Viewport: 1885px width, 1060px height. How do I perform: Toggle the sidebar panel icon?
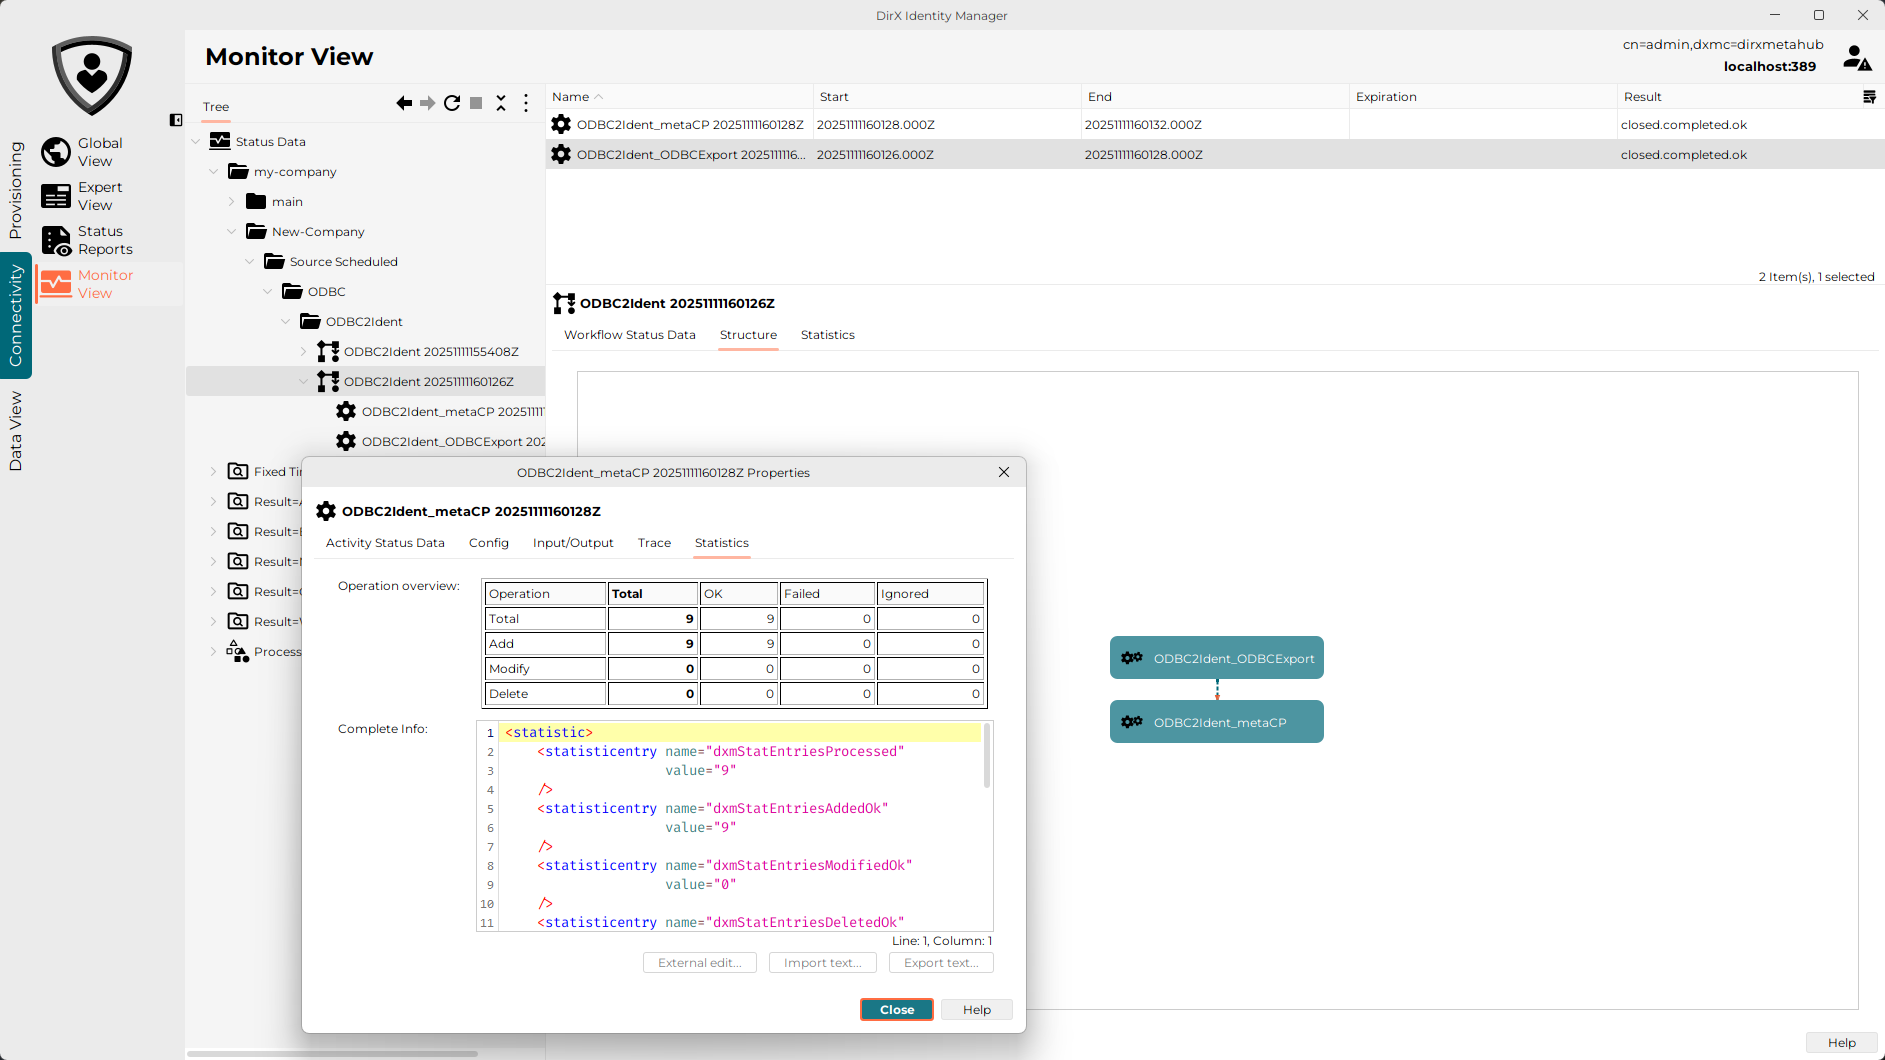coord(176,120)
